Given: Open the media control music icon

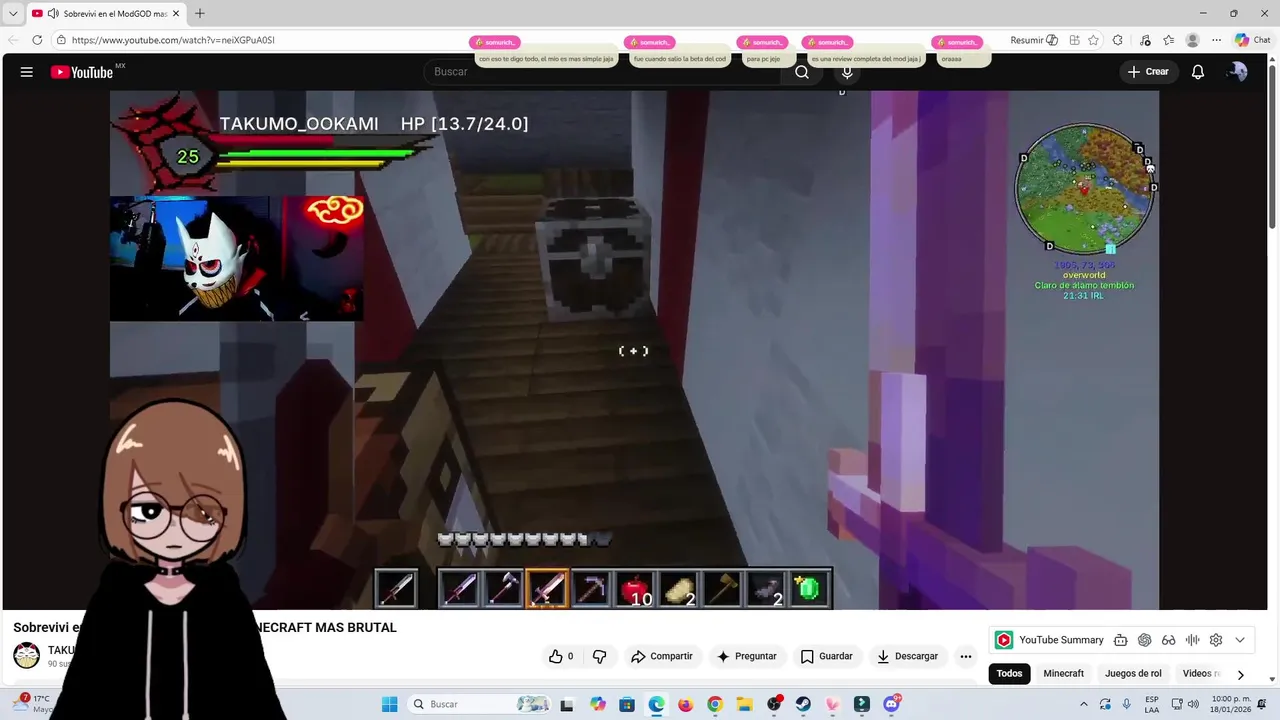Looking at the screenshot, I should 1145,40.
